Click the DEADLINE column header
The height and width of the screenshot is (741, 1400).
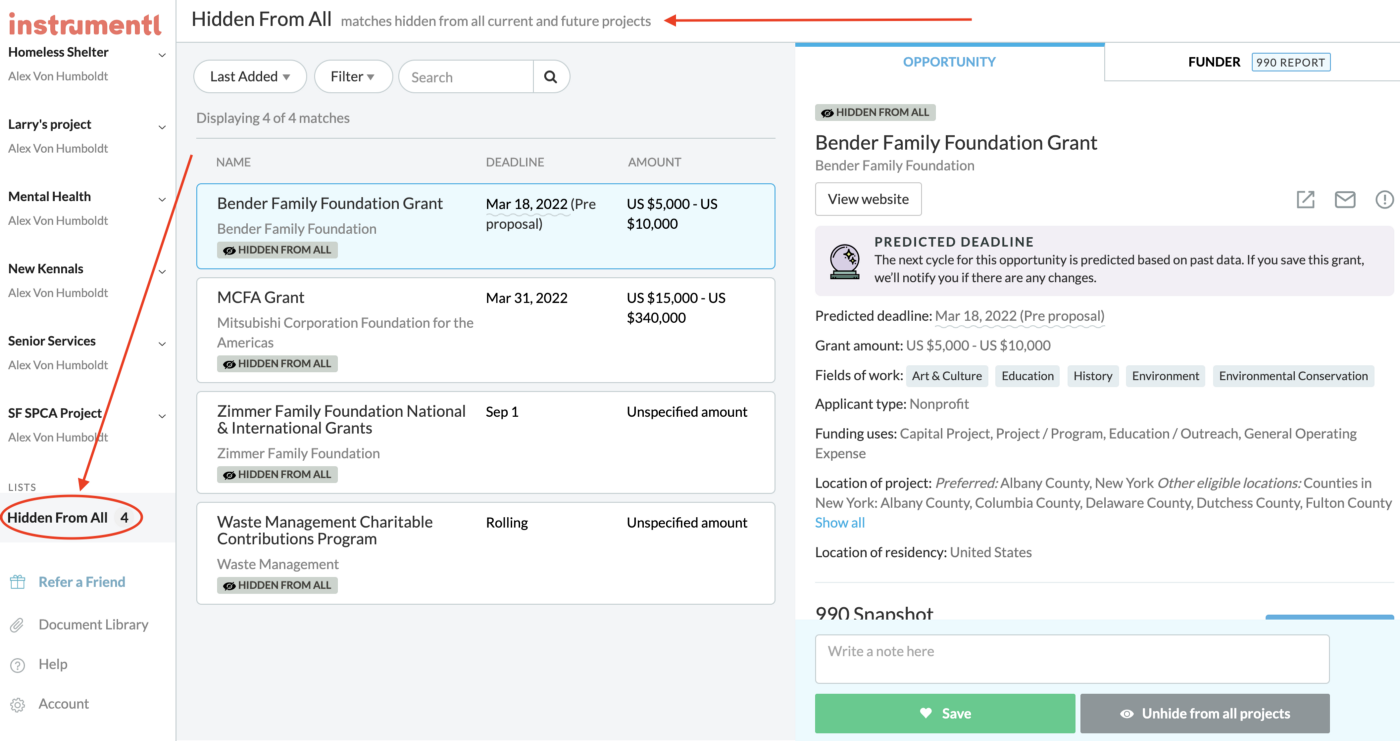pos(515,162)
